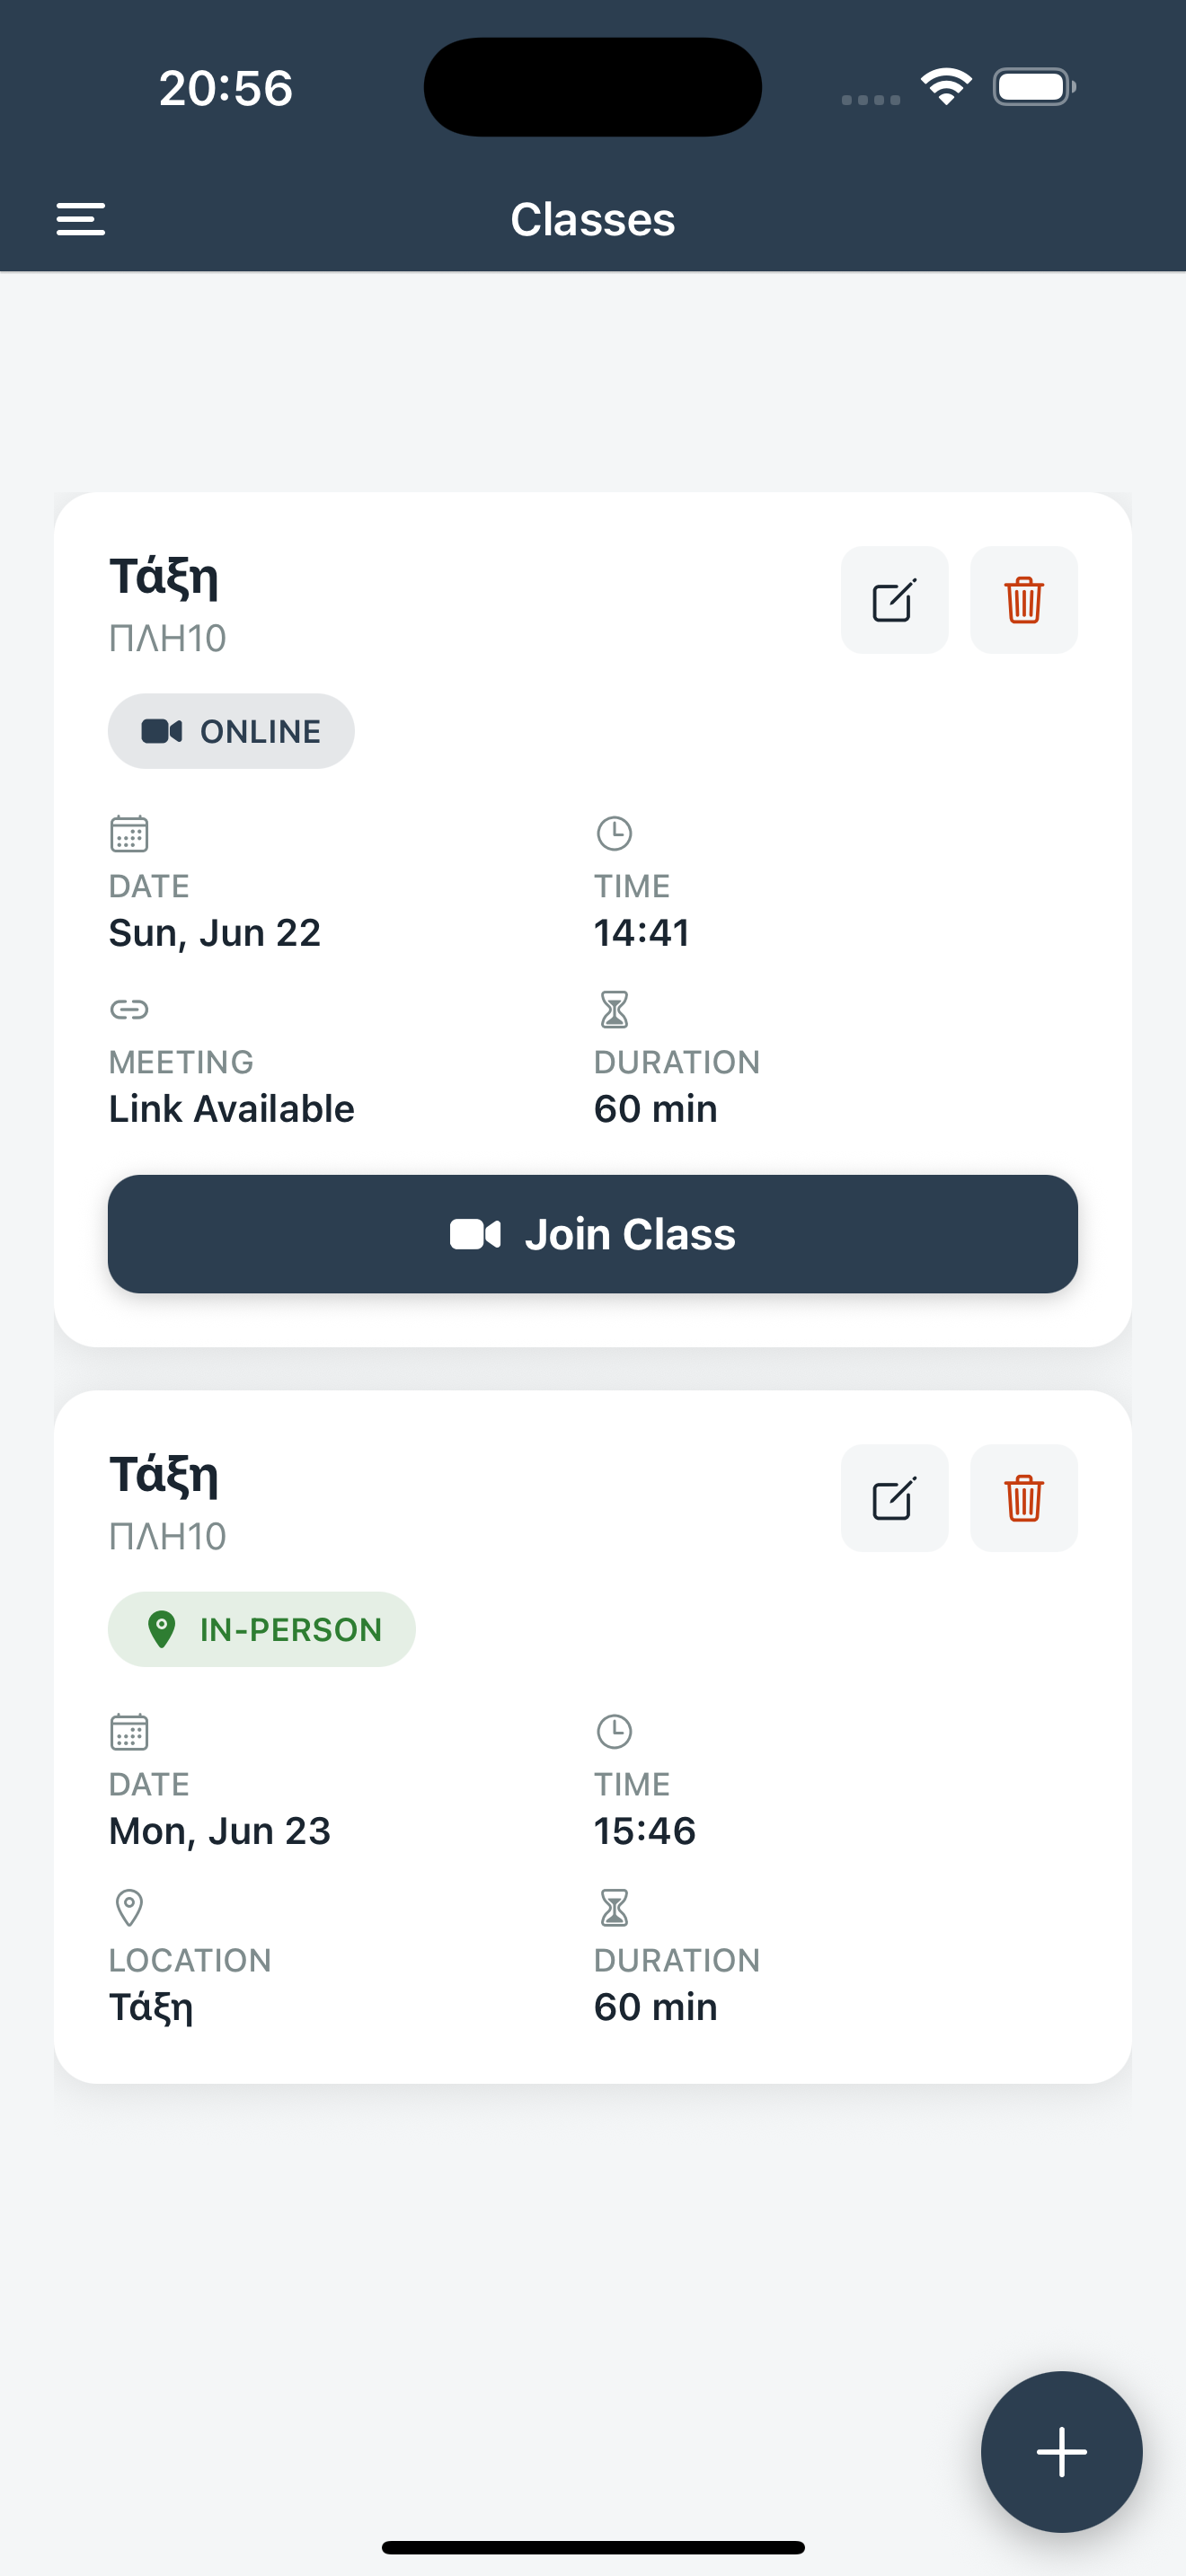
Task: Delete the online Τάξη class
Action: click(1023, 600)
